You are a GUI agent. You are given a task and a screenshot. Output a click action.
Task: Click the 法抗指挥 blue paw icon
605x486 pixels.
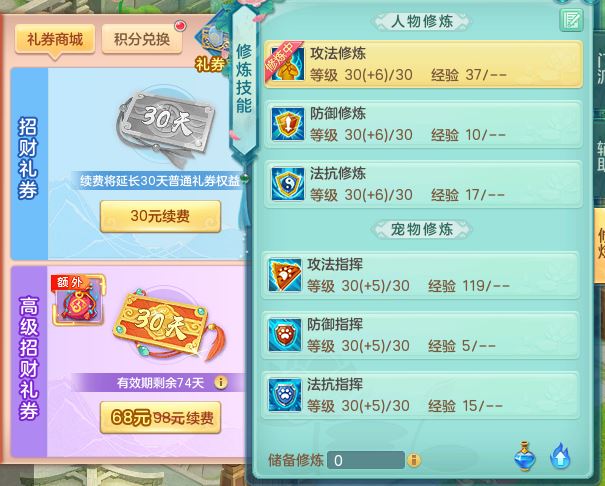pyautogui.click(x=285, y=395)
